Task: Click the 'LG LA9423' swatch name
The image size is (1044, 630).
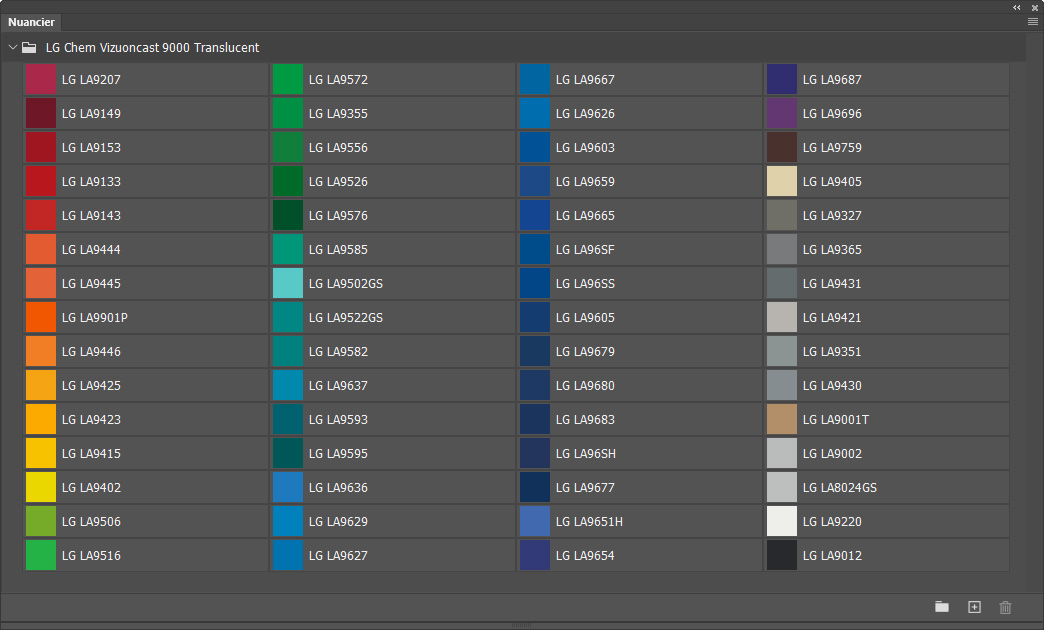Action: (91, 420)
